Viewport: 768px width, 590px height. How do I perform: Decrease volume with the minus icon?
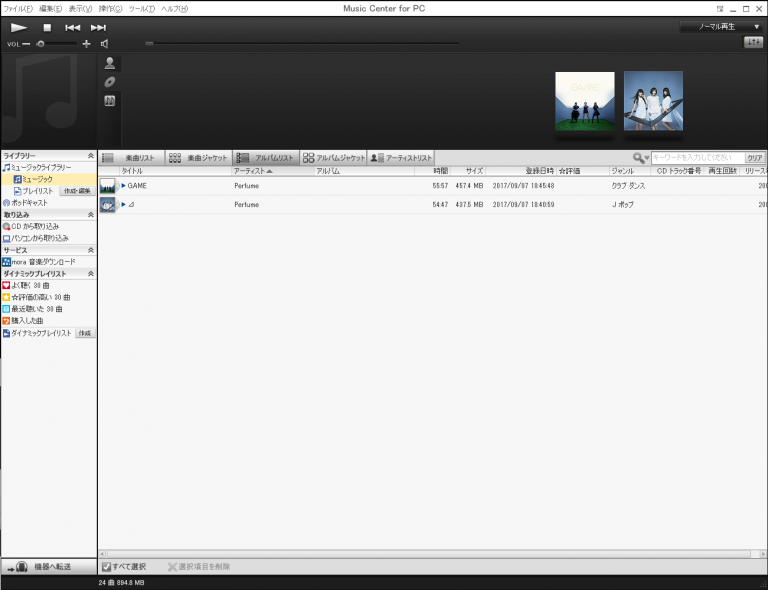point(26,44)
